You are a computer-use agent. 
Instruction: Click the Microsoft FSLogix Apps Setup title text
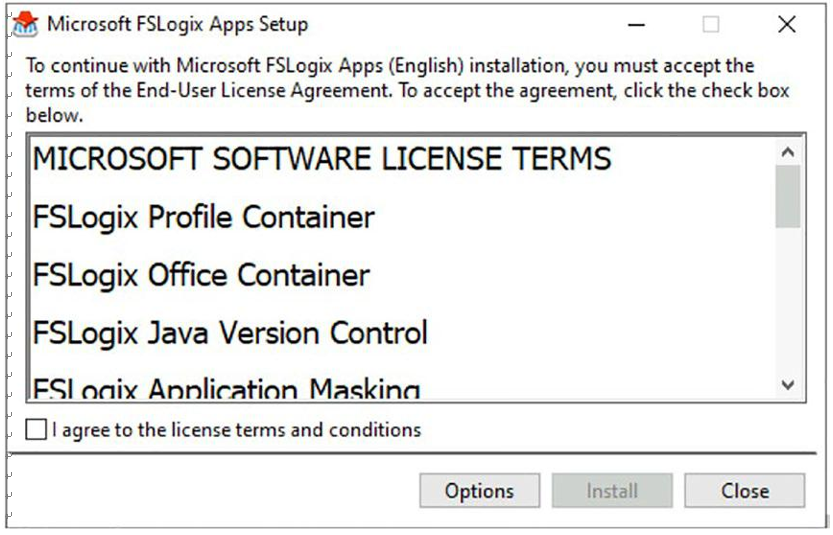click(x=177, y=24)
